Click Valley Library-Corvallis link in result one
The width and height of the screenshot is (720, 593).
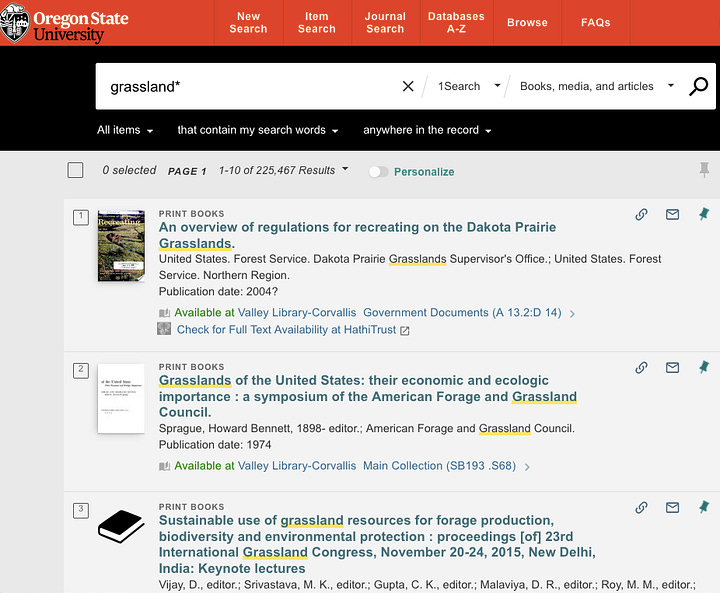(297, 313)
